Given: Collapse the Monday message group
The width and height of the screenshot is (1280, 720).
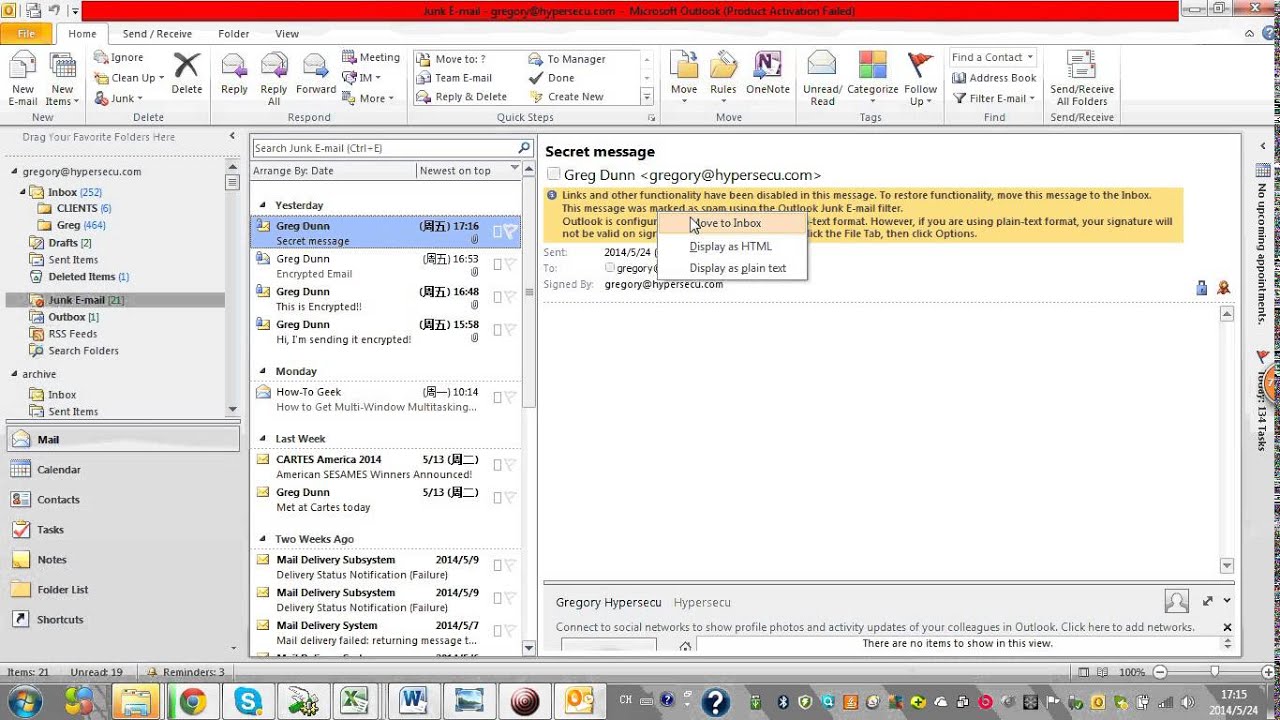Looking at the screenshot, I should [264, 371].
